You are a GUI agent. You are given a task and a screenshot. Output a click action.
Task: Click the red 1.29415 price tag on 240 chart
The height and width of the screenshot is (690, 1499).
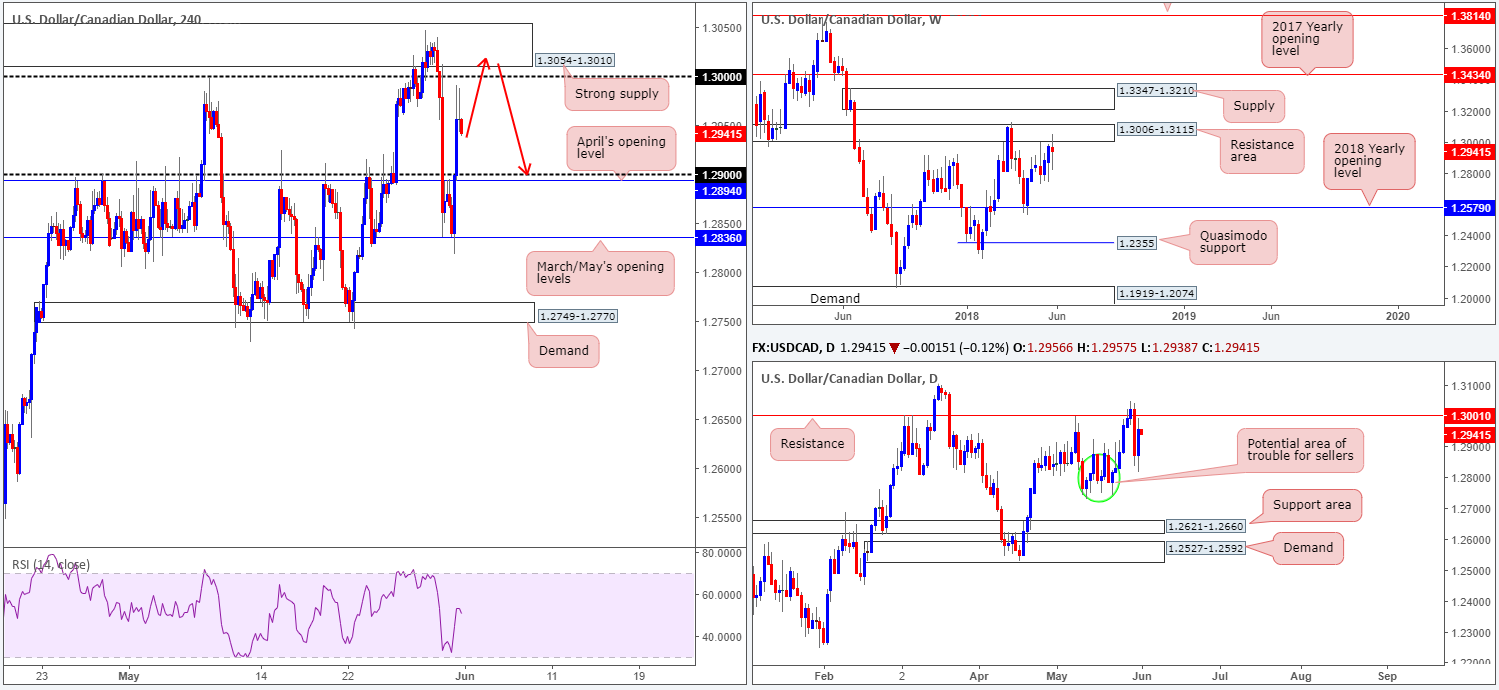click(721, 134)
